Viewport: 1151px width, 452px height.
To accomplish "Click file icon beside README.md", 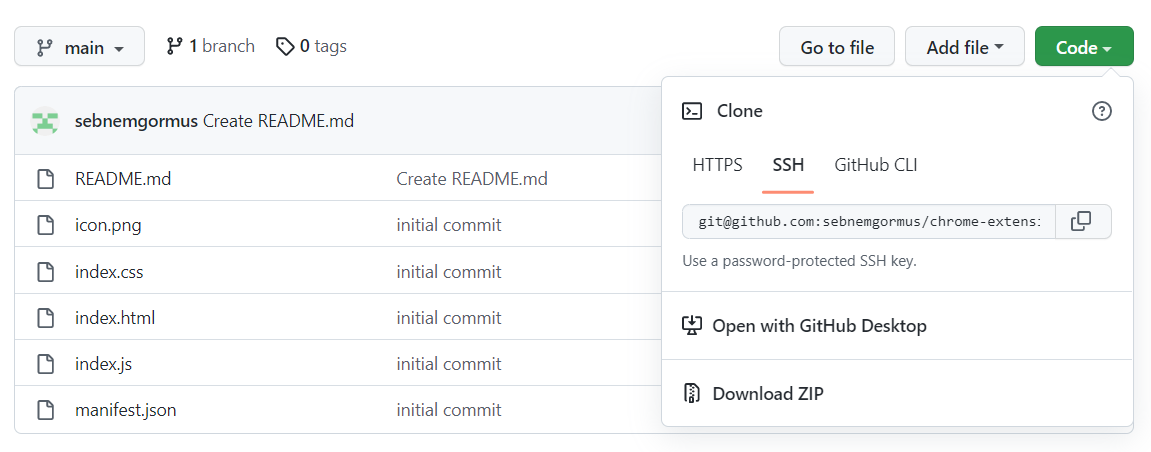I will point(46,178).
